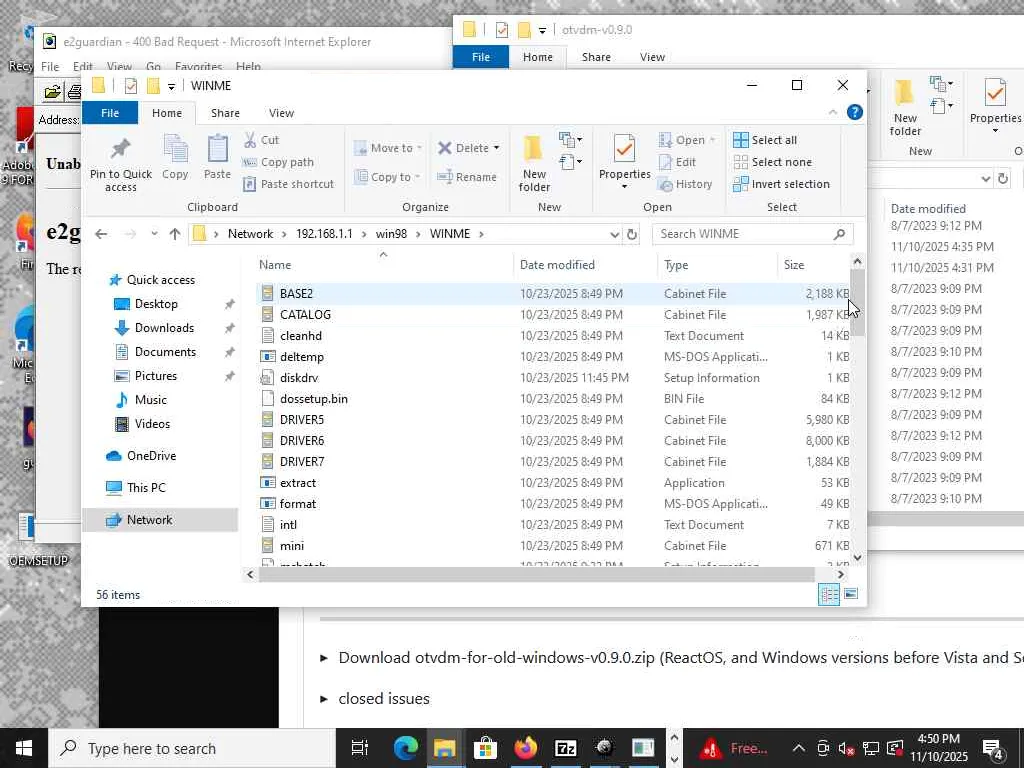The height and width of the screenshot is (768, 1024).
Task: Expand the Delete dropdown arrow
Action: coord(497,148)
